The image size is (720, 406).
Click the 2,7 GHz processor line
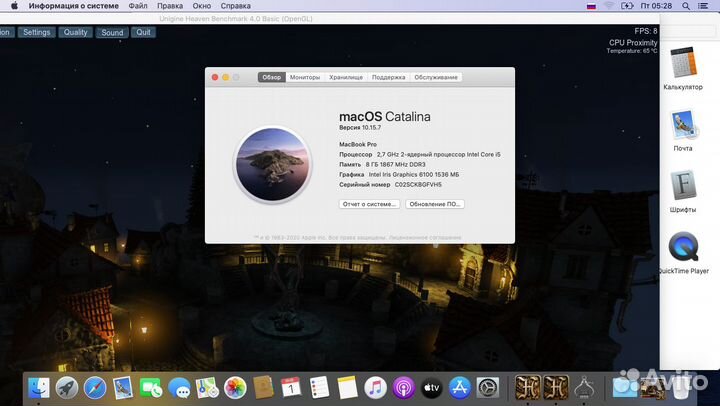click(420, 154)
